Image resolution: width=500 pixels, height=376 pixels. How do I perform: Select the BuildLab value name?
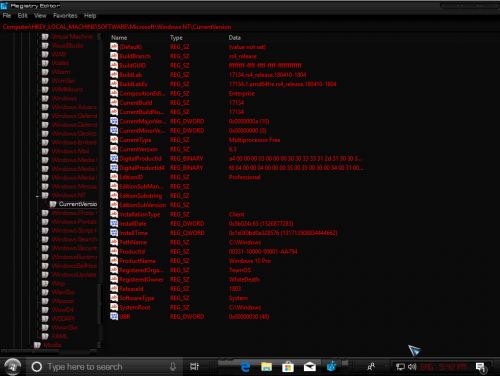[131, 75]
